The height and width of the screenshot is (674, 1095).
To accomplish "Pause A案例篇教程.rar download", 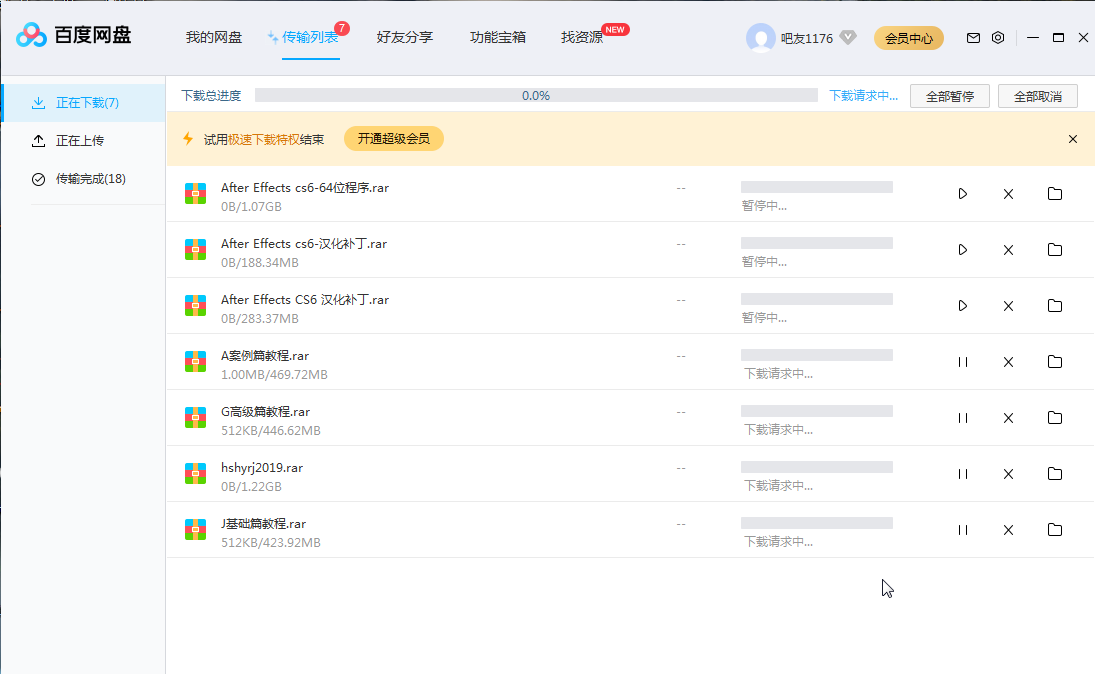I will pyautogui.click(x=962, y=362).
